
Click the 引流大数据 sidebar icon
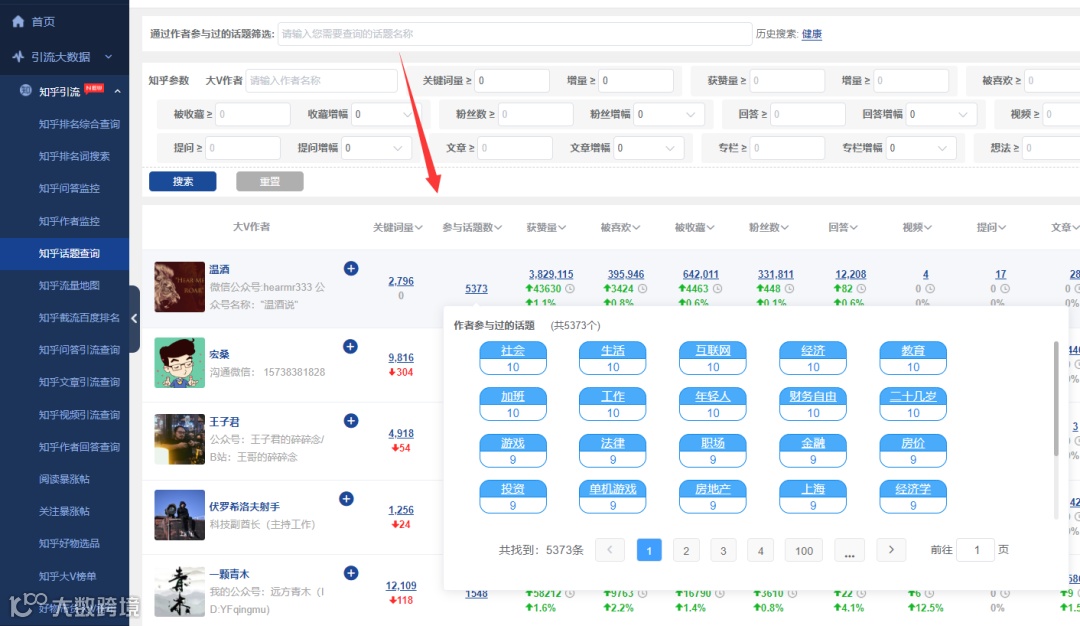pos(19,56)
